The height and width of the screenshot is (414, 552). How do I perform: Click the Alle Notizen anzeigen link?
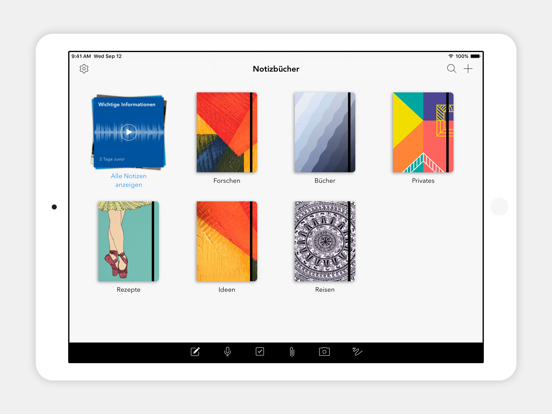click(128, 180)
